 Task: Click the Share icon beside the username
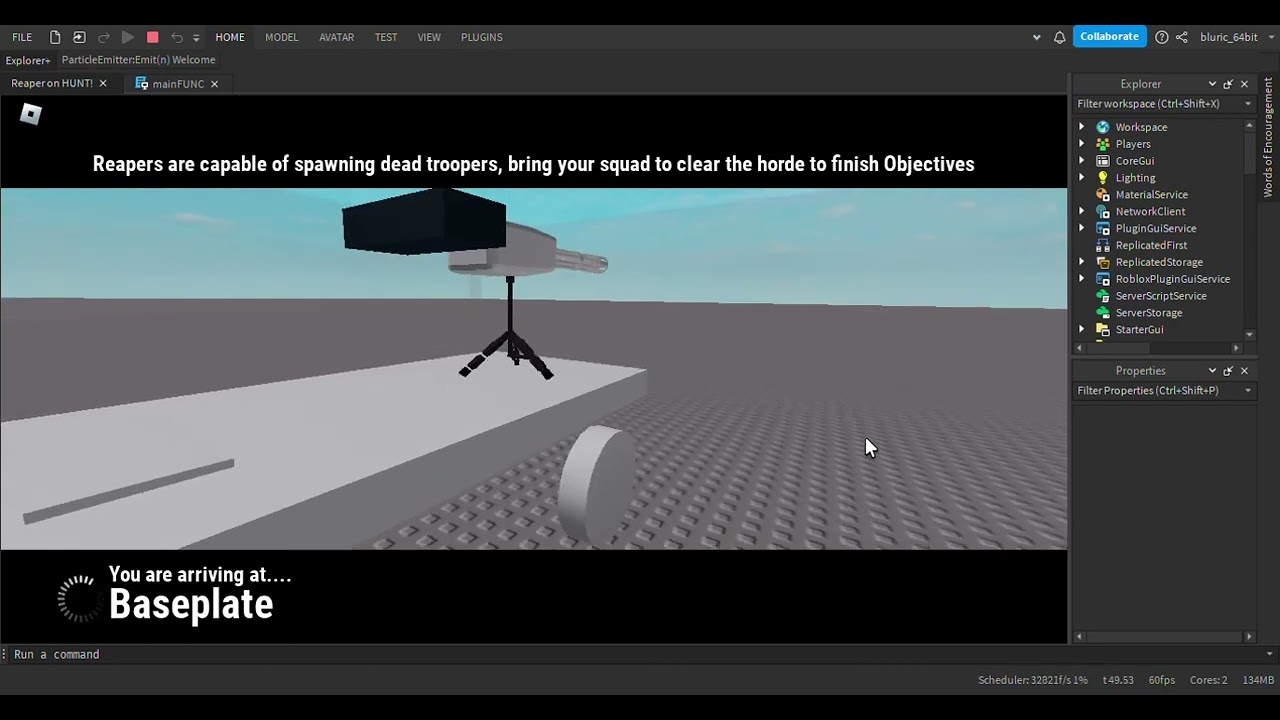click(x=1182, y=37)
